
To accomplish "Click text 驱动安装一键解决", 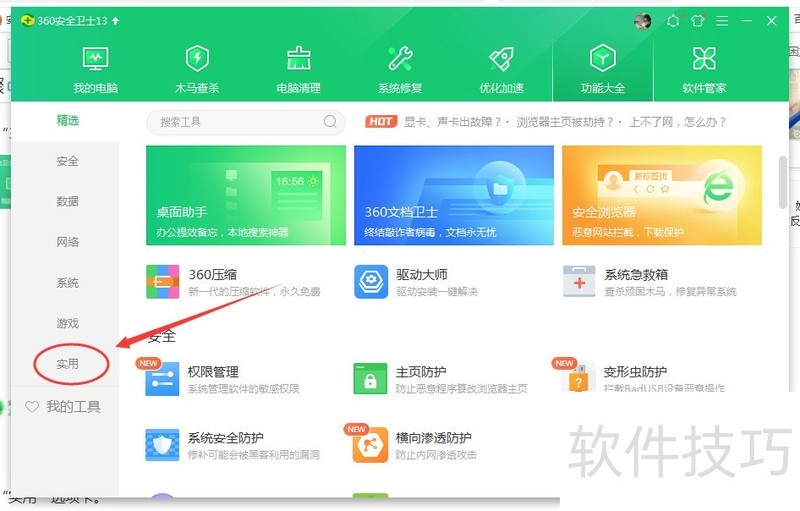I will coord(437,291).
